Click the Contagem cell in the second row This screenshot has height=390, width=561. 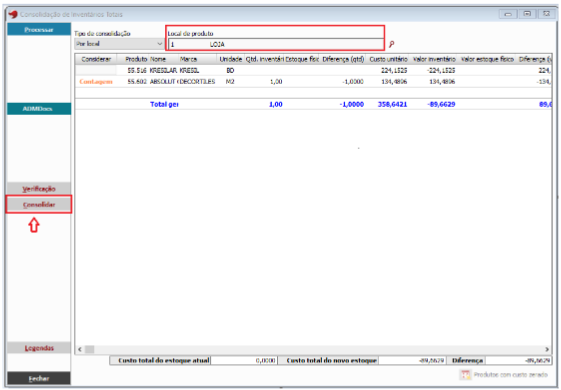(x=96, y=82)
